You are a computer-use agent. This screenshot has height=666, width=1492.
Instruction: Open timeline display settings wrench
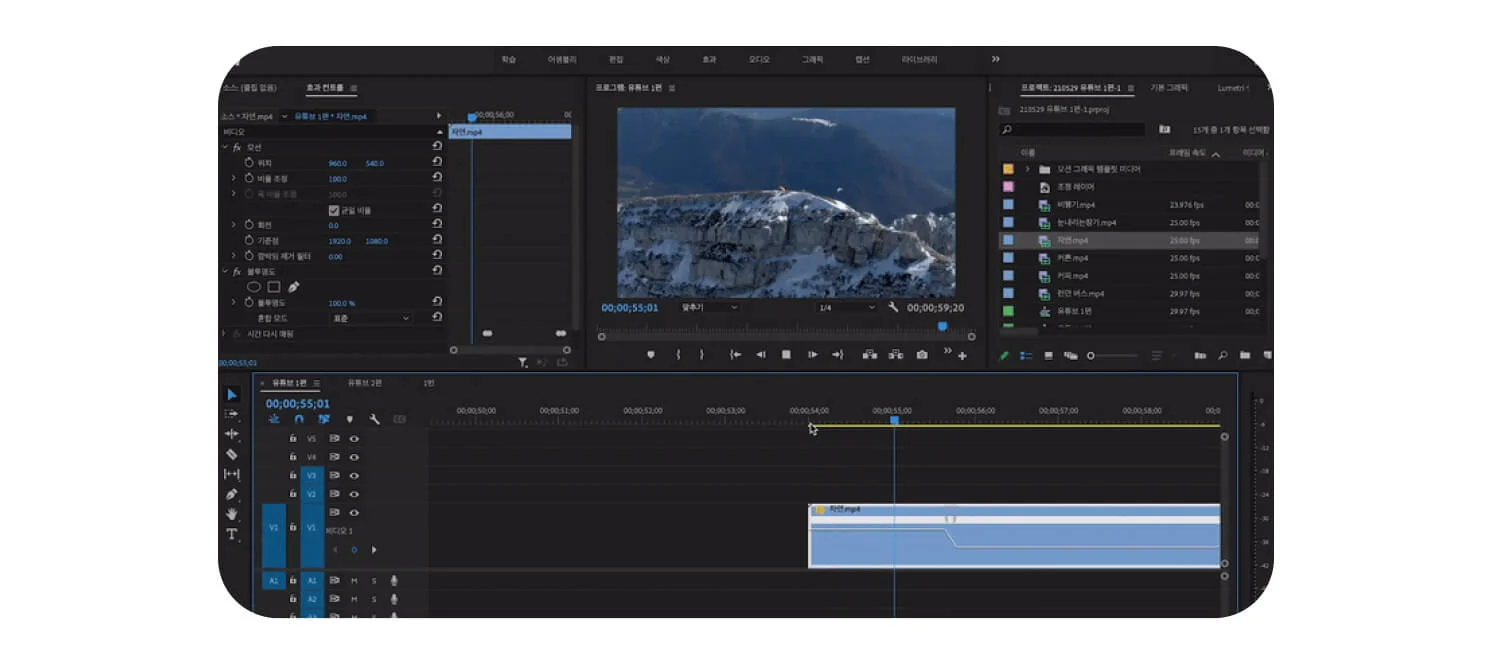(374, 420)
